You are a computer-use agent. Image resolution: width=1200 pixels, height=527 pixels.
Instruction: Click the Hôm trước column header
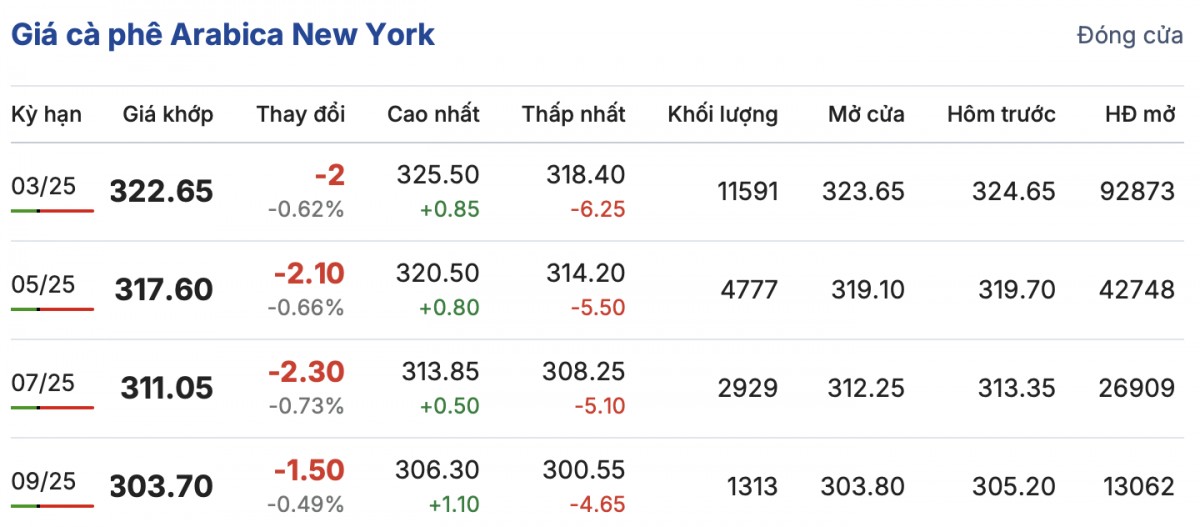(x=1000, y=114)
